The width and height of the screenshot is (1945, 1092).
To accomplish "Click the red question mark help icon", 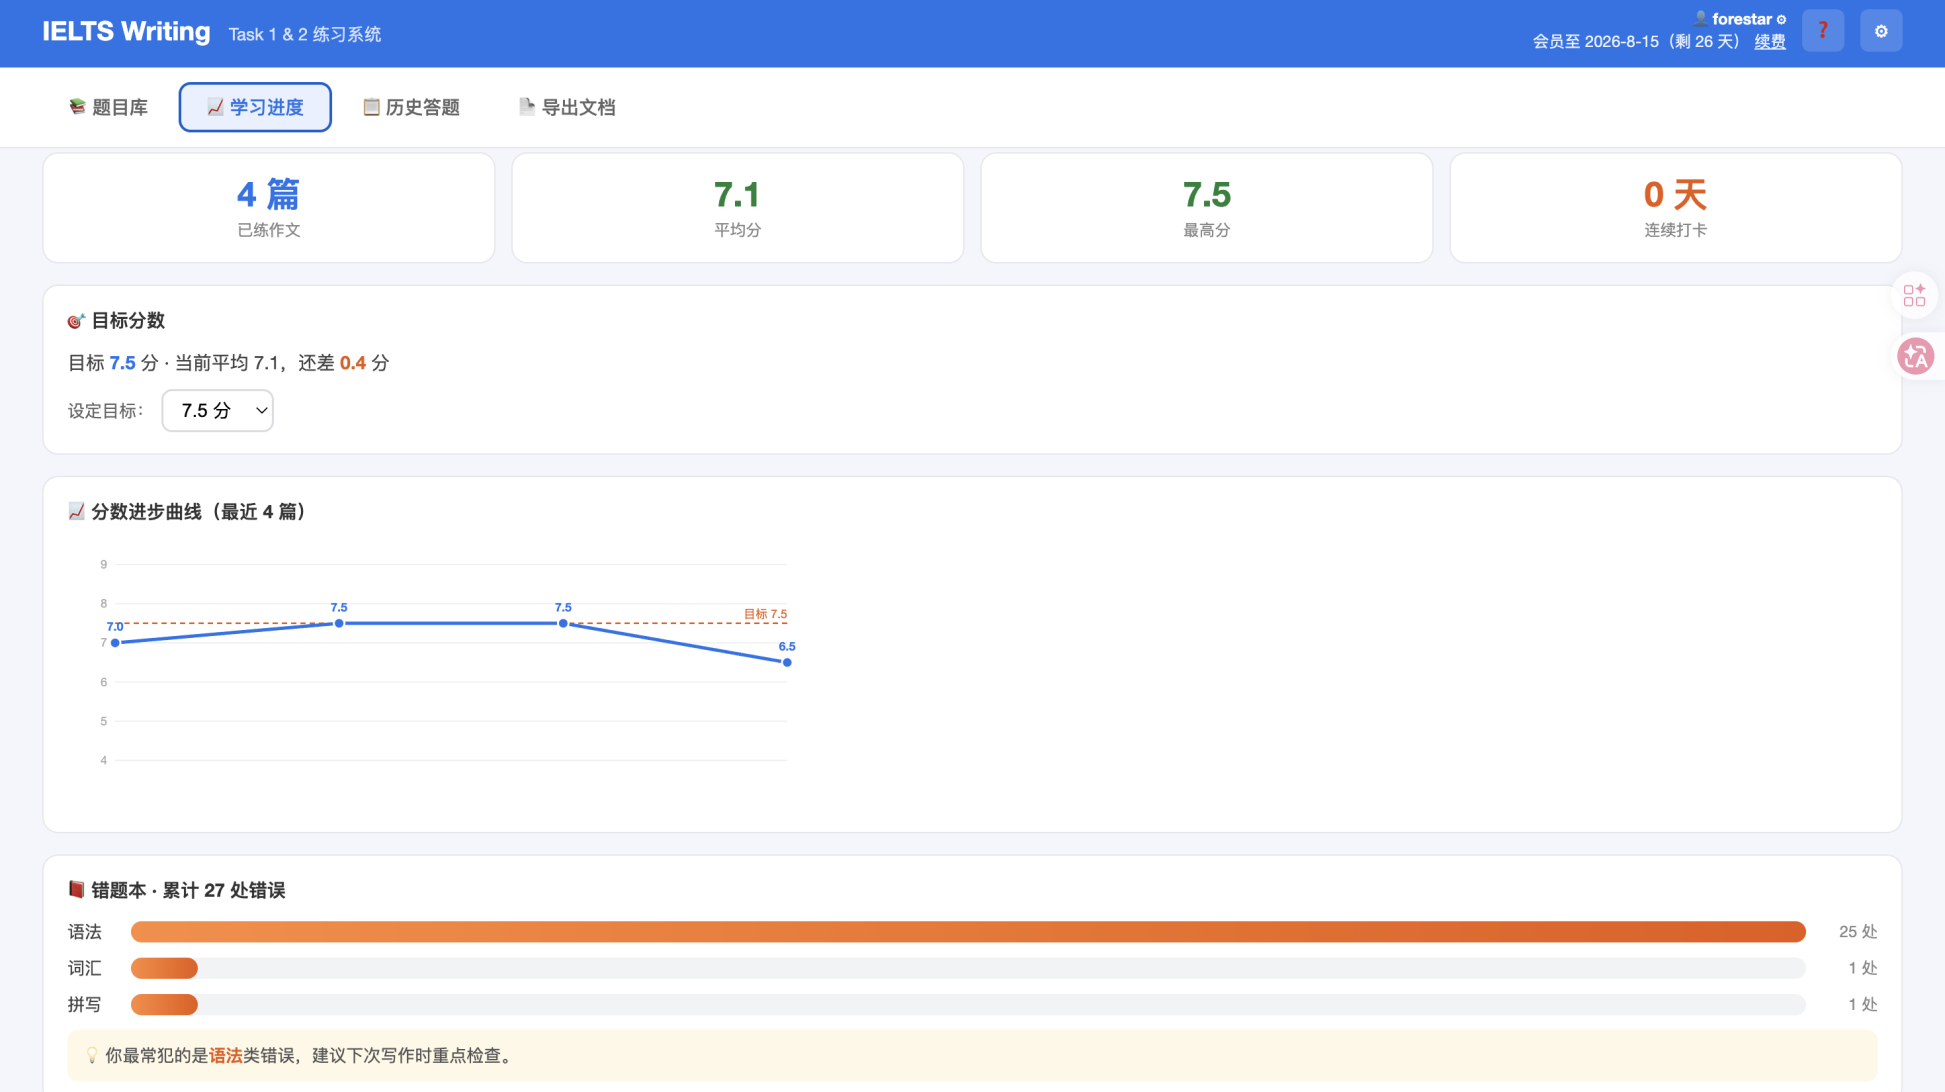I will [x=1822, y=31].
